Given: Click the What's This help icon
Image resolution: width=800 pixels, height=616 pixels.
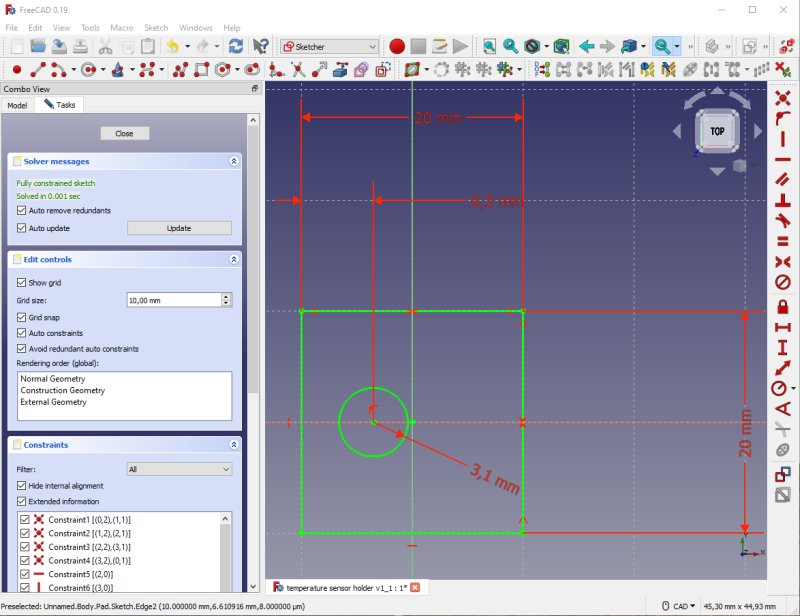Looking at the screenshot, I should pos(260,46).
